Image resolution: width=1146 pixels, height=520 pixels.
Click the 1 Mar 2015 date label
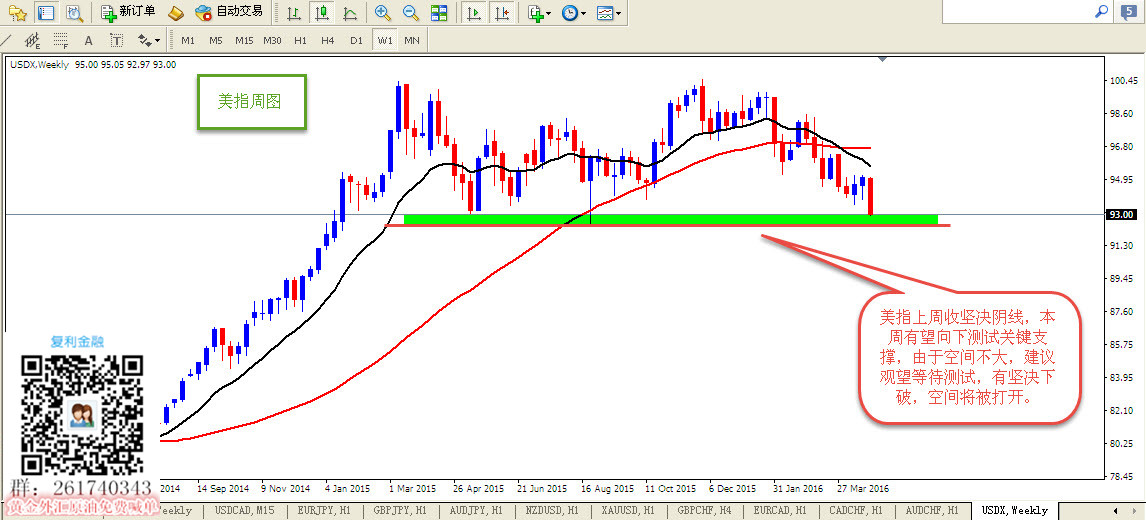tap(411, 488)
